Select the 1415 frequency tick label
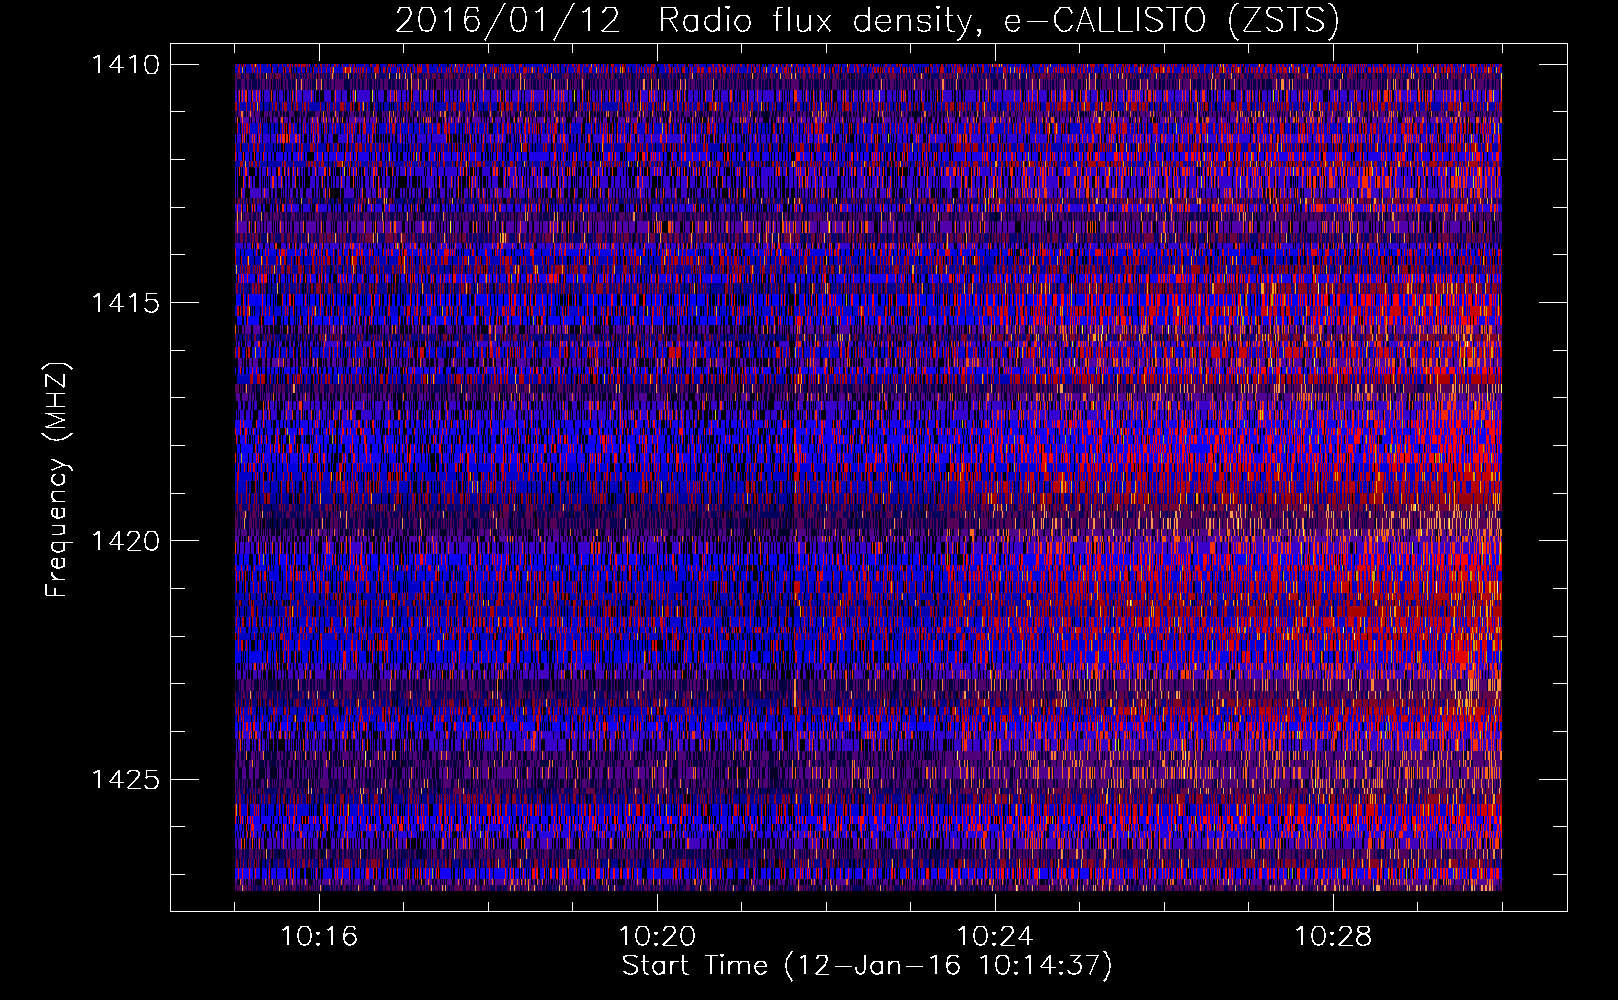Viewport: 1618px width, 1000px height. (x=125, y=303)
